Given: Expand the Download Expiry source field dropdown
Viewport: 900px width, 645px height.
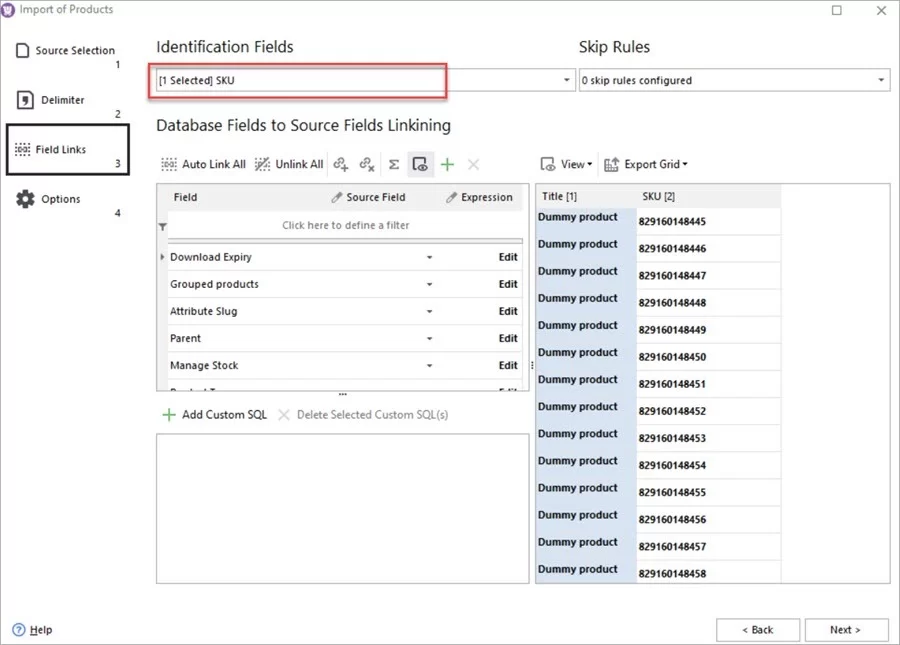Looking at the screenshot, I should 429,257.
